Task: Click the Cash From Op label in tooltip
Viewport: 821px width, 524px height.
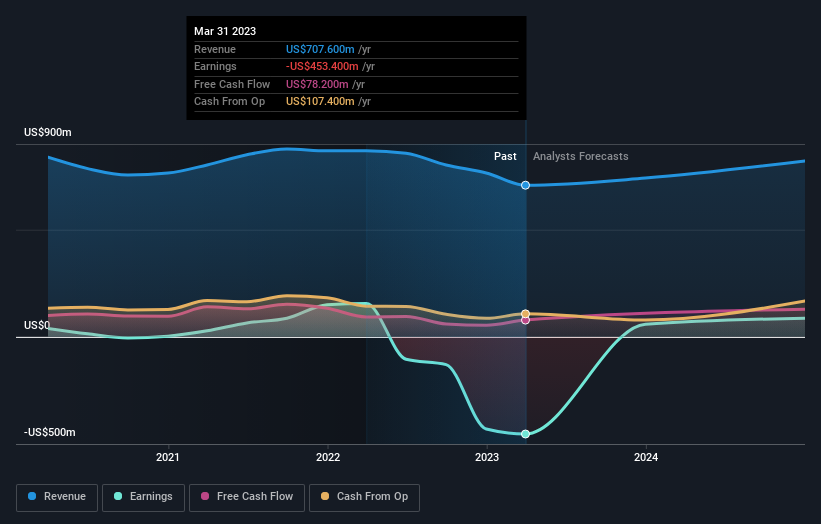Action: [229, 102]
